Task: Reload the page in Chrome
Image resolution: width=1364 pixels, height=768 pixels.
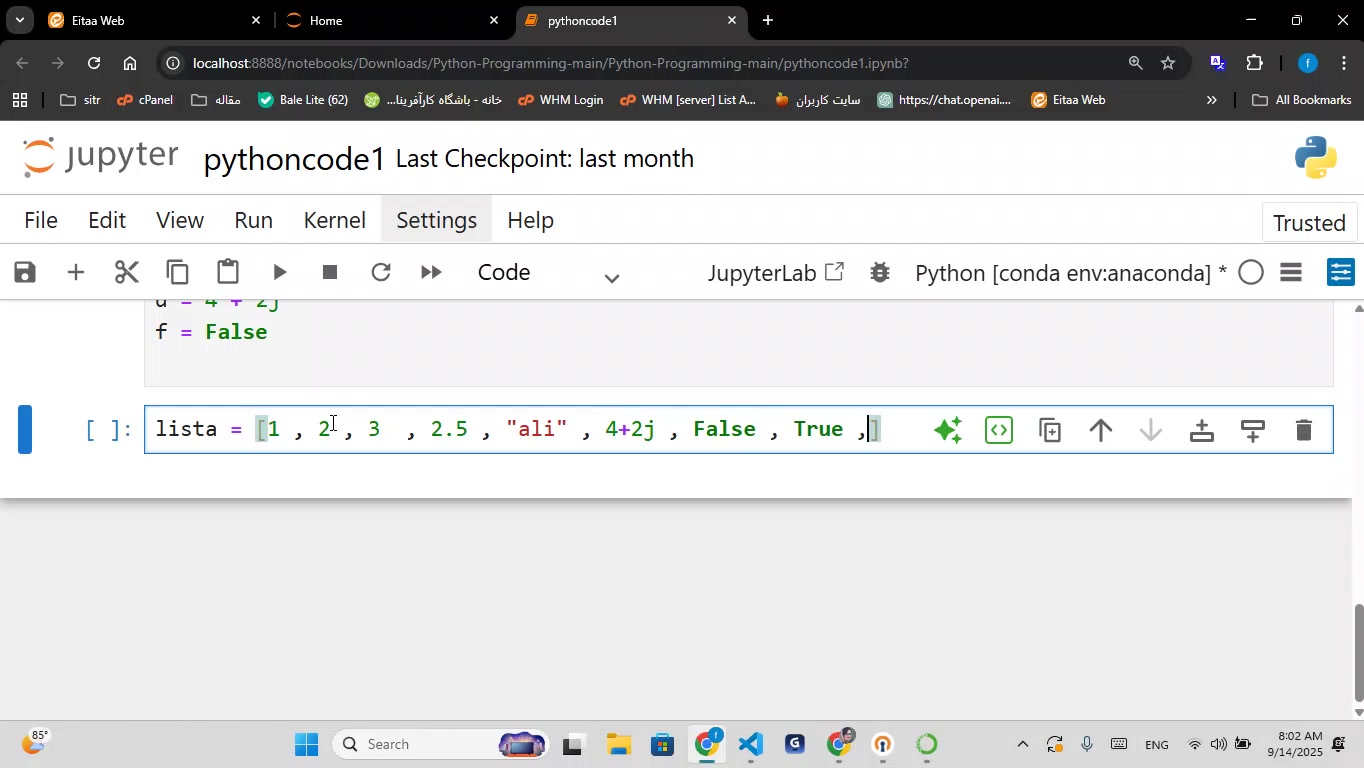Action: (x=93, y=63)
